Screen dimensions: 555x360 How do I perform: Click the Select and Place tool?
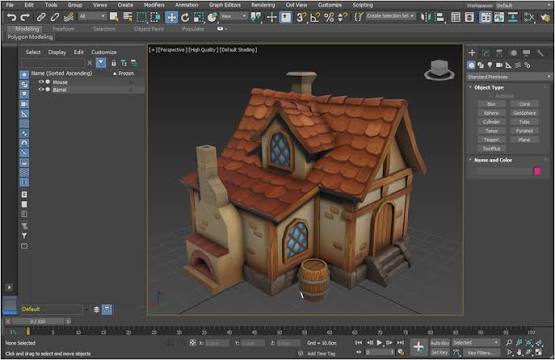(x=212, y=17)
